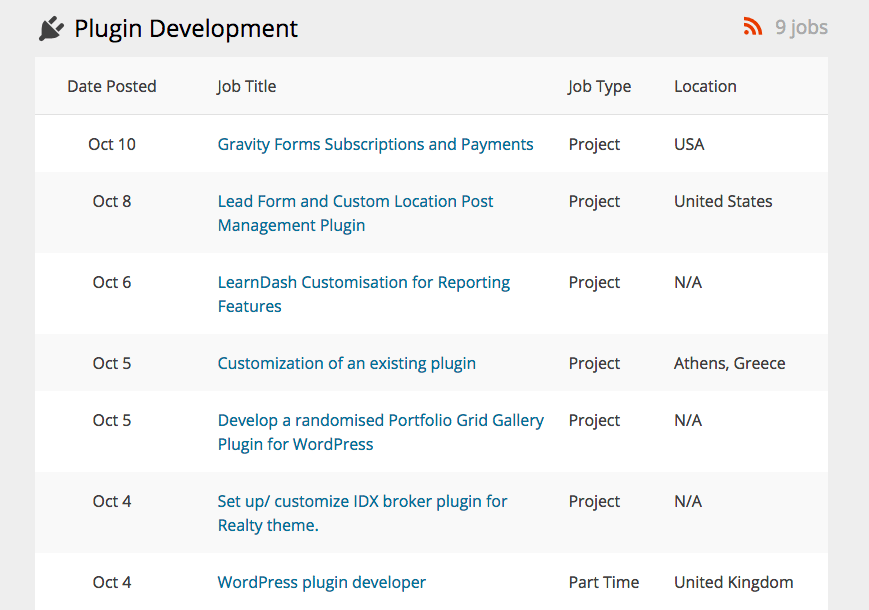Click the Location column header

pos(705,86)
